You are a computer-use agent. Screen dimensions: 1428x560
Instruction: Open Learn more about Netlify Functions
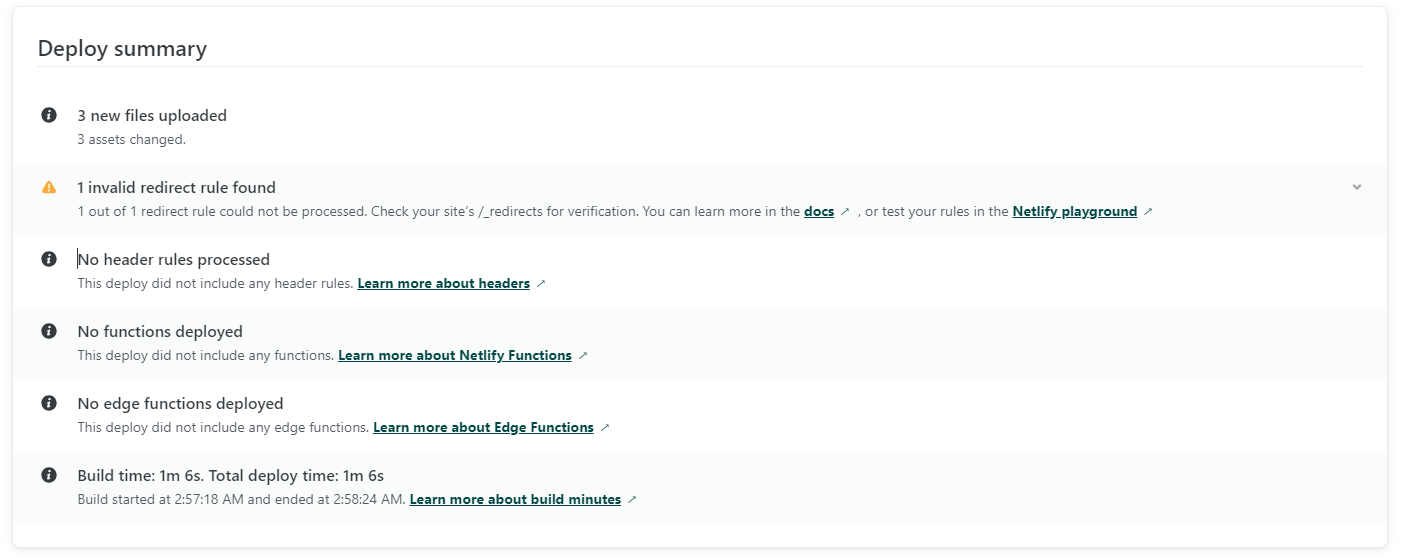[x=455, y=356]
